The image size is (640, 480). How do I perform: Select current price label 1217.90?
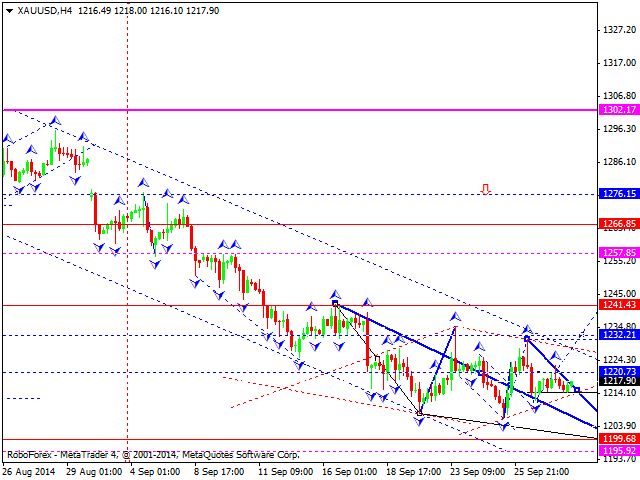619,380
